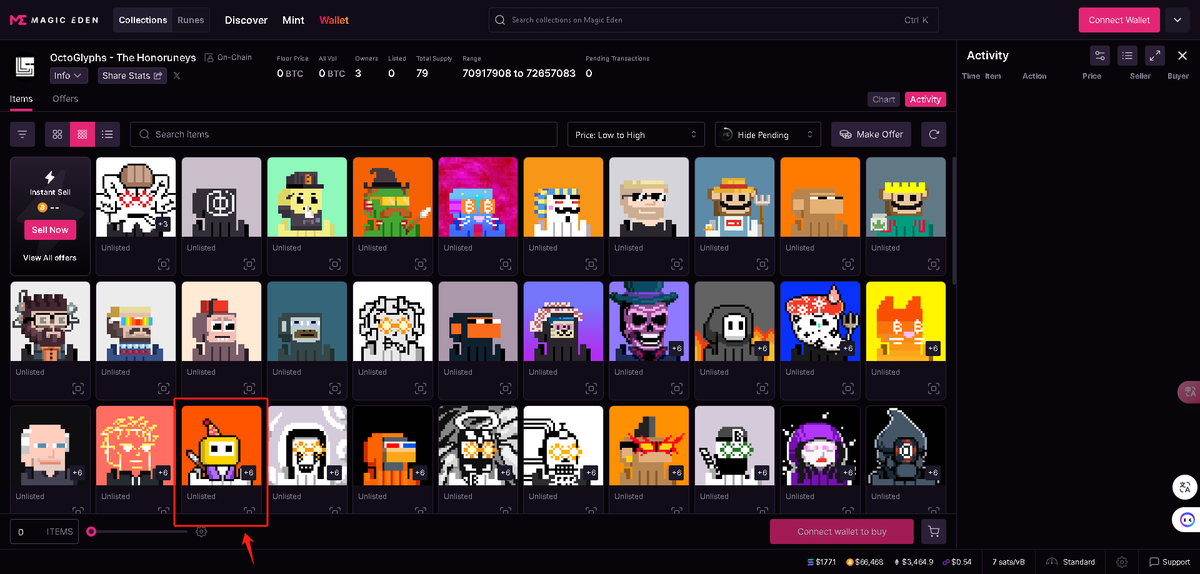Open sweep settings gear near slider
This screenshot has width=1200, height=574.
pos(201,532)
